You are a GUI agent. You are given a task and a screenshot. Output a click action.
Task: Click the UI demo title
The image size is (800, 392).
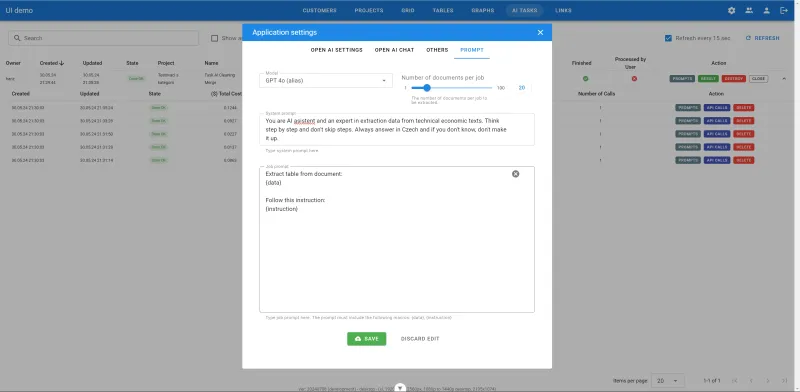(x=19, y=10)
